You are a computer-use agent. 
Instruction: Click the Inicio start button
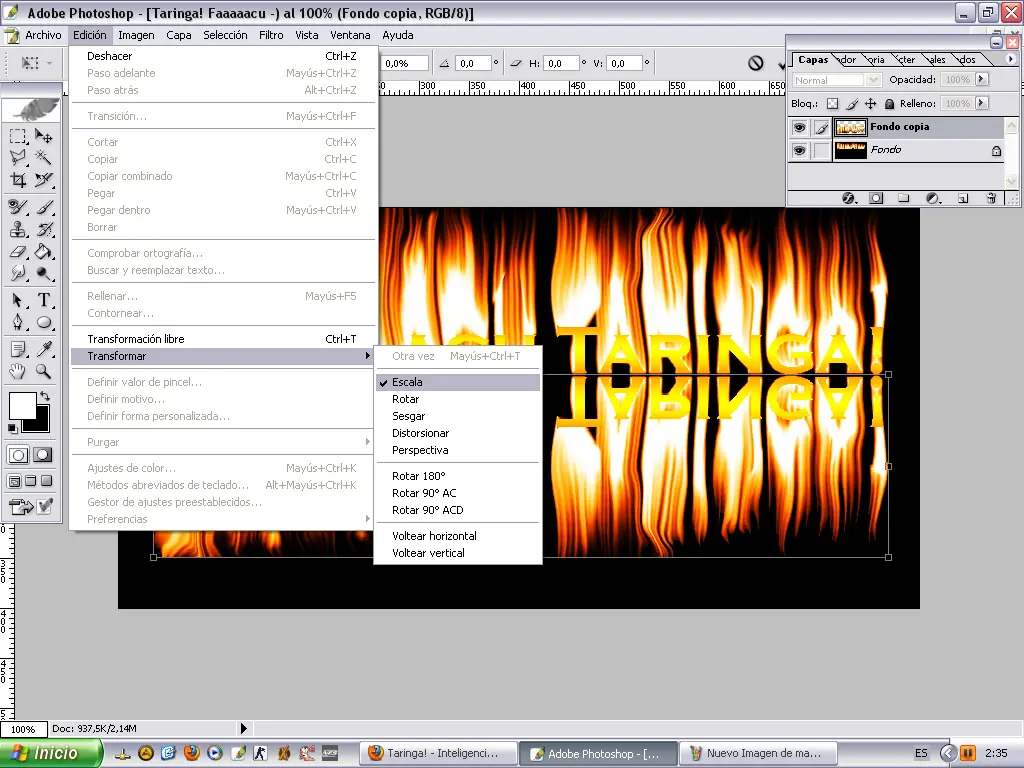(51, 753)
